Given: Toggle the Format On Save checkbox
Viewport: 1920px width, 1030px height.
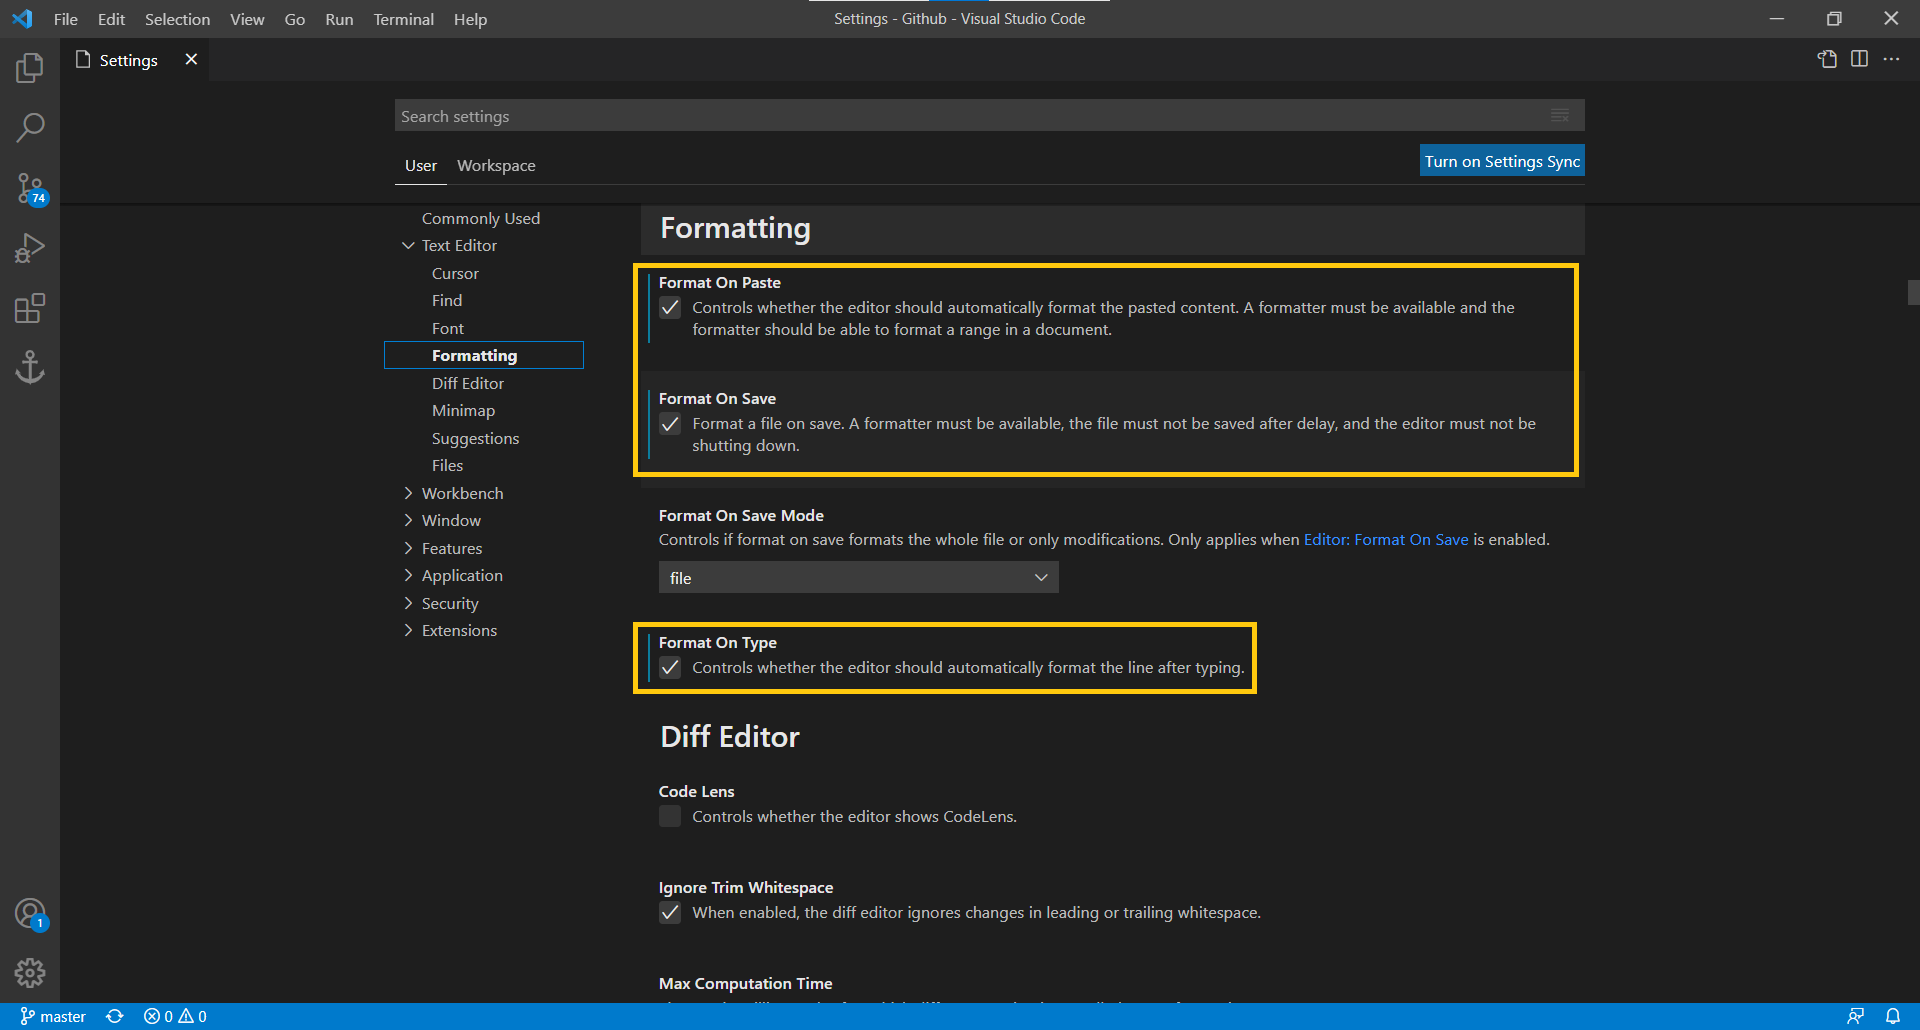Looking at the screenshot, I should [x=670, y=424].
